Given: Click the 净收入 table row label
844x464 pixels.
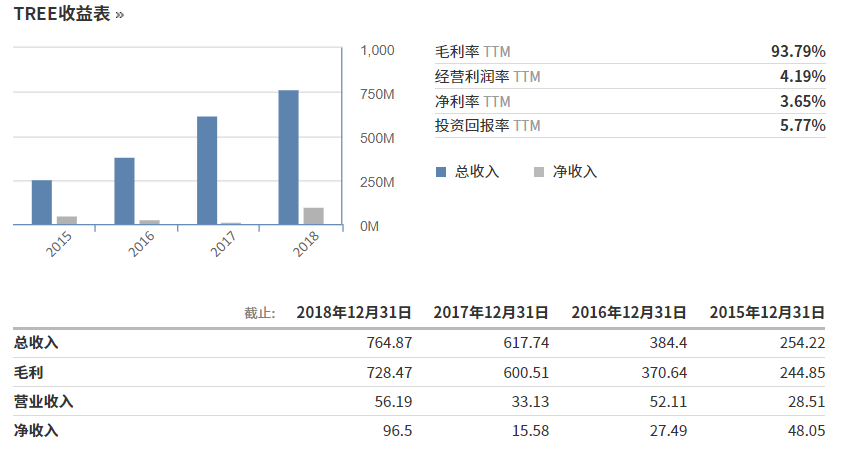Looking at the screenshot, I should [36, 430].
